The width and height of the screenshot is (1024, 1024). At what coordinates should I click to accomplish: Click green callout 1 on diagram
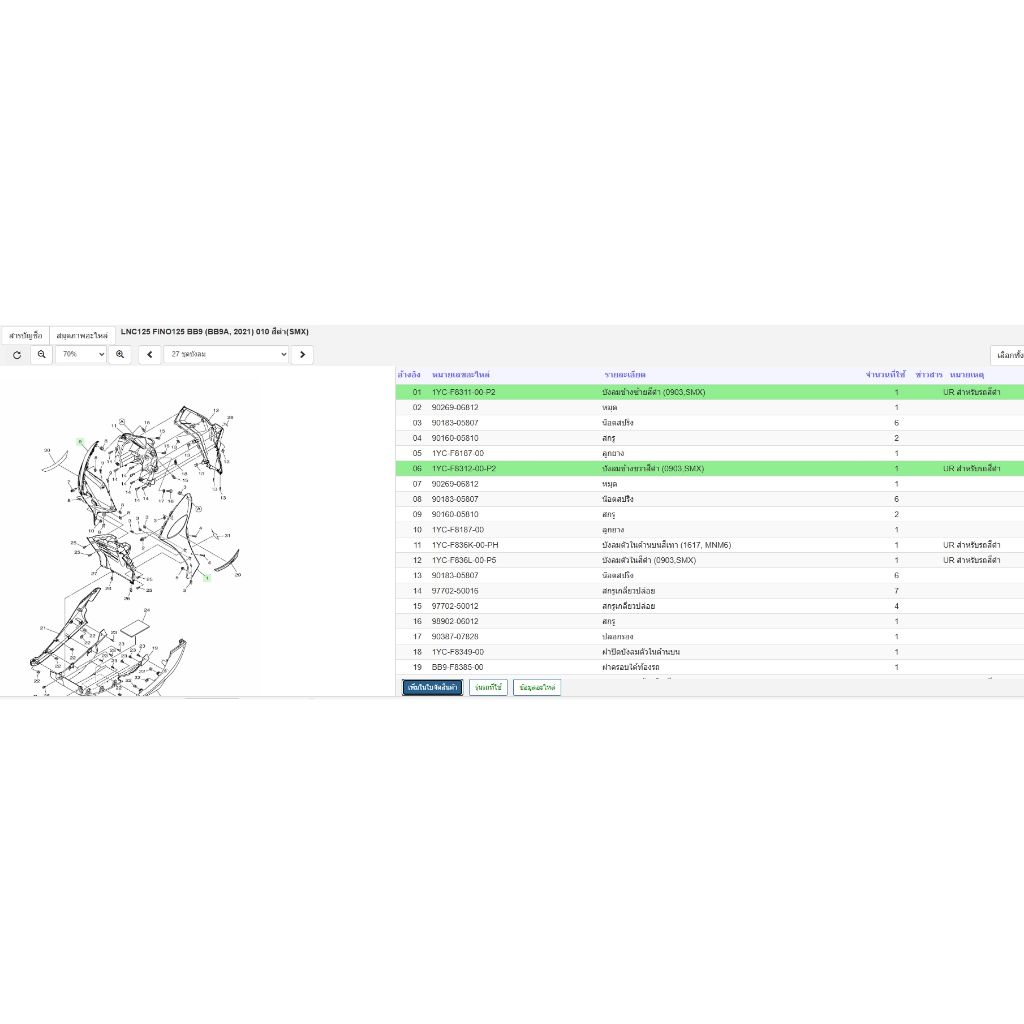pos(207,578)
